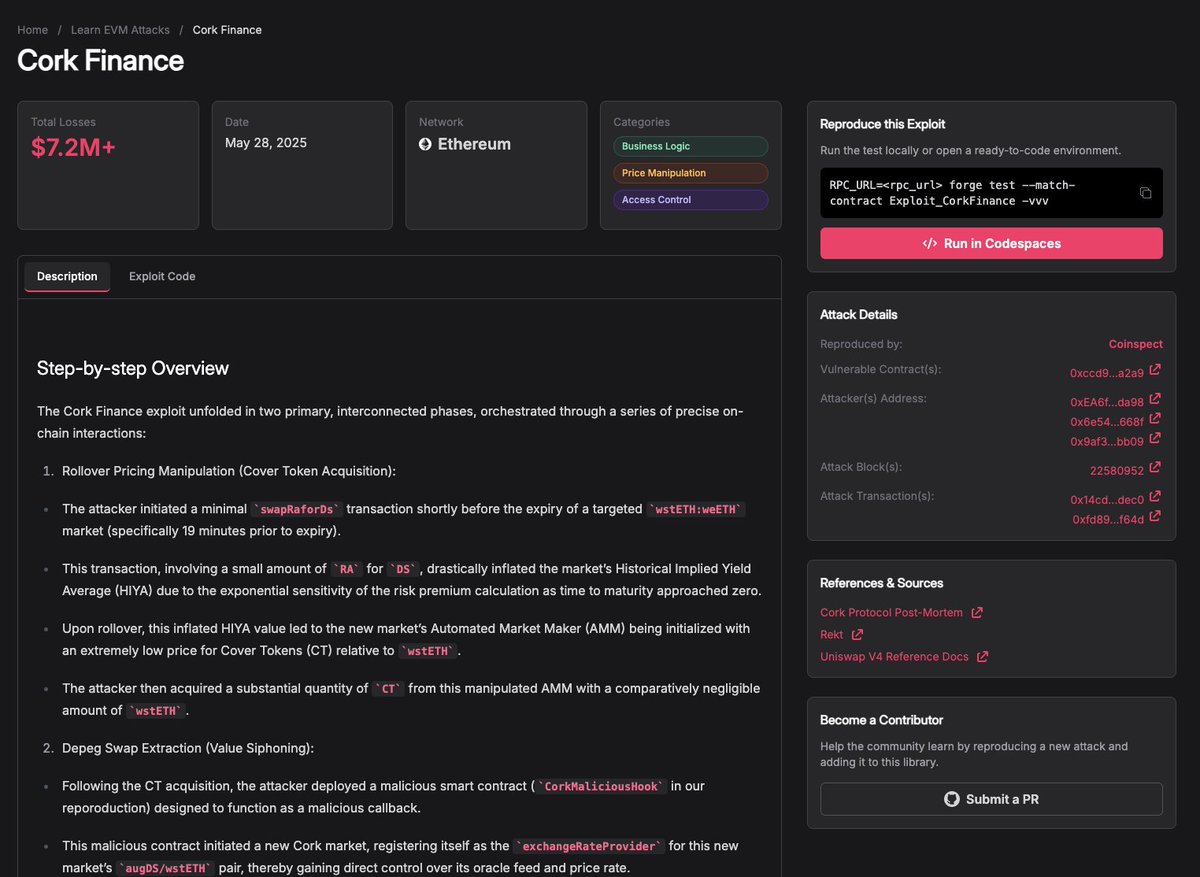Screen dimensions: 1200x877
Task: Select the Business Logic category tag
Action: coord(690,146)
